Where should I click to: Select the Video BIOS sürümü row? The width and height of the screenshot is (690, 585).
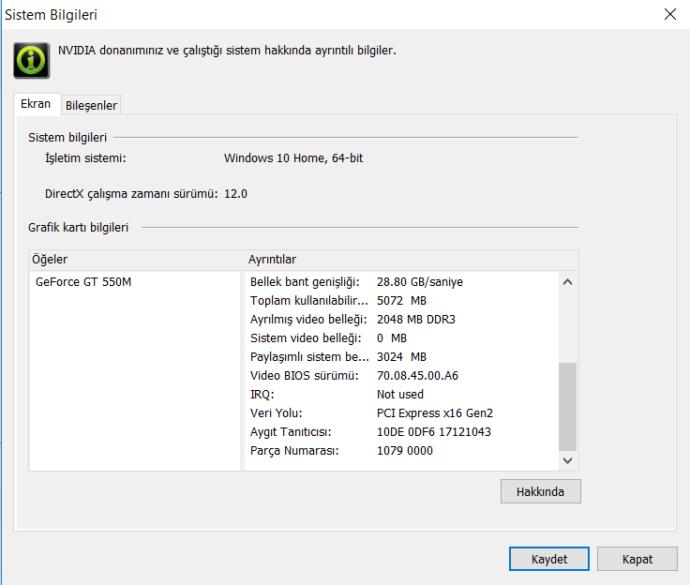[x=401, y=375]
